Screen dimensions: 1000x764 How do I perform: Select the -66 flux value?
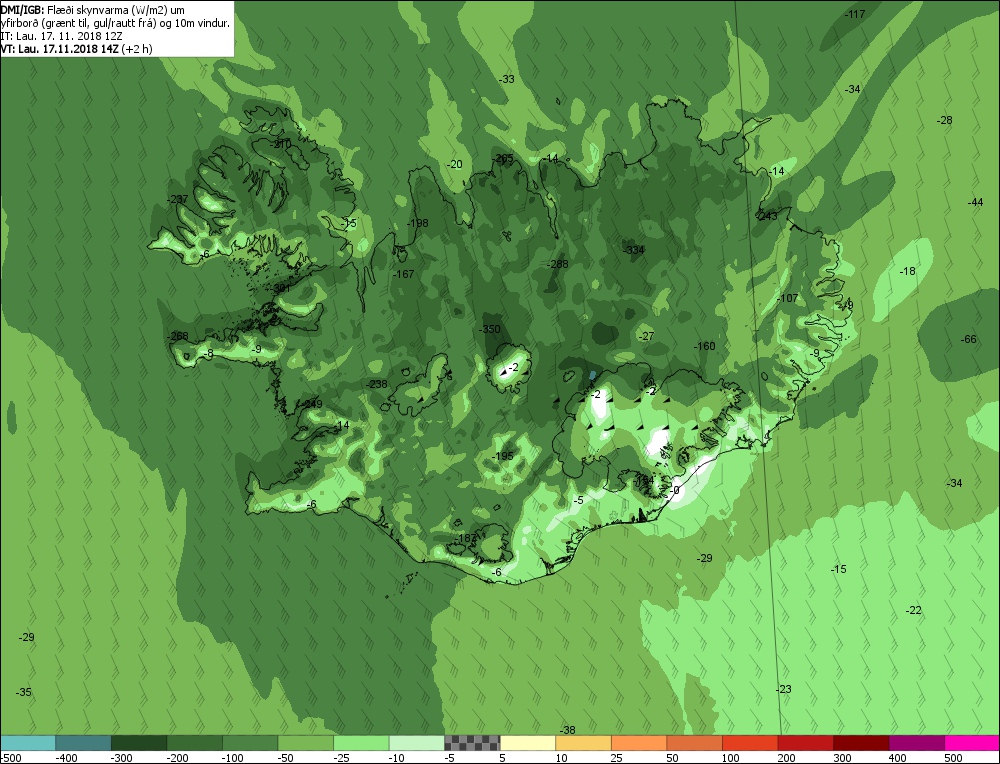[x=968, y=339]
